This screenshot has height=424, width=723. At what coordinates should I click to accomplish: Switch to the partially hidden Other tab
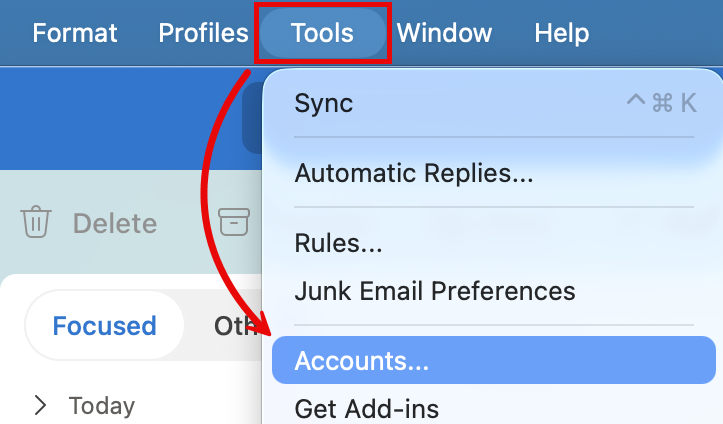click(236, 326)
